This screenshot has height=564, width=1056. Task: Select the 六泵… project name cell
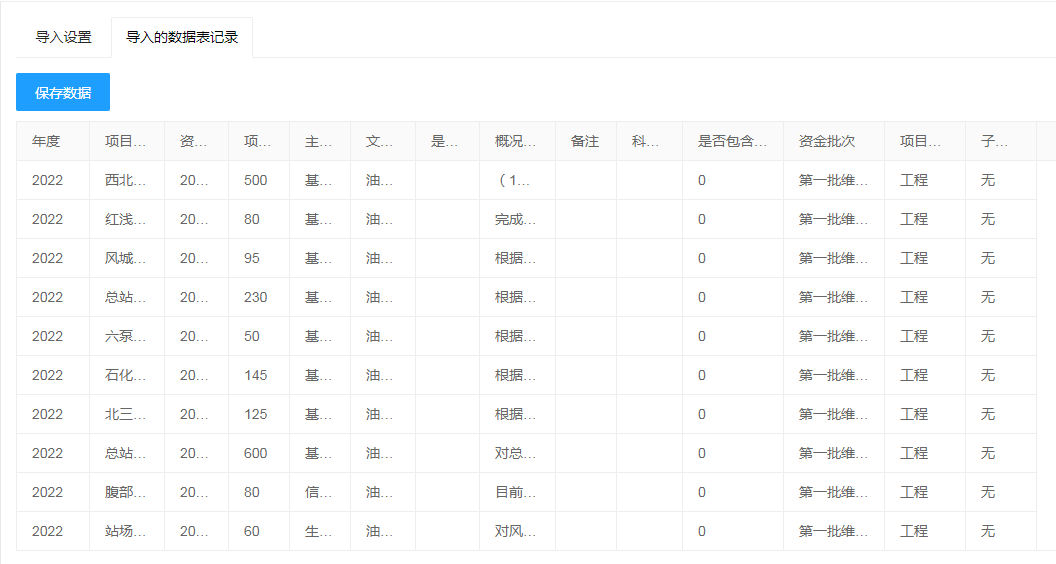pos(127,336)
